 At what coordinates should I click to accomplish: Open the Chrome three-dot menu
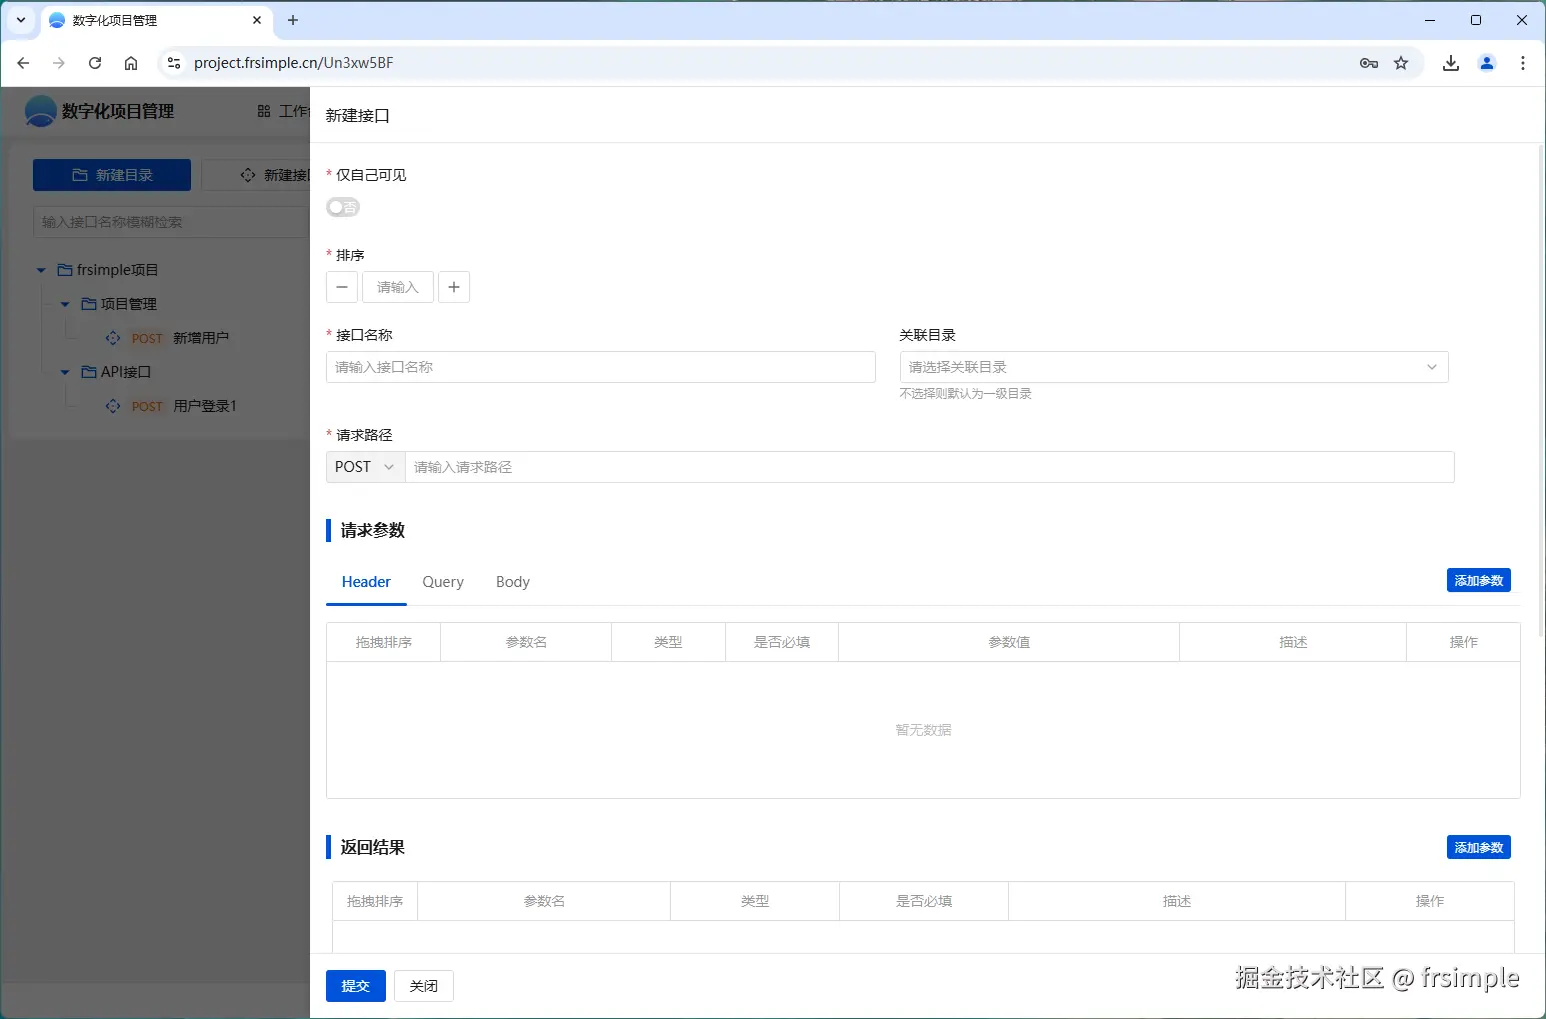tap(1522, 63)
